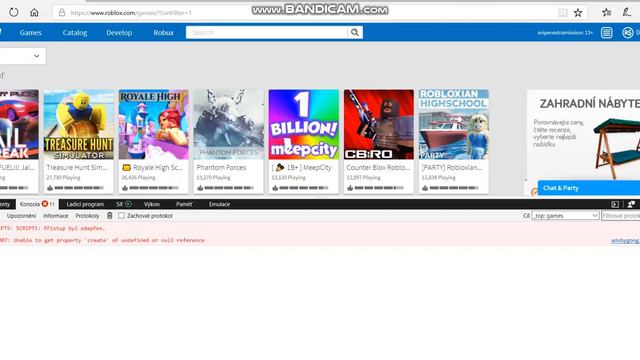Toggle Zachovat protokol checkbox
This screenshot has width=640, height=360.
(121, 216)
